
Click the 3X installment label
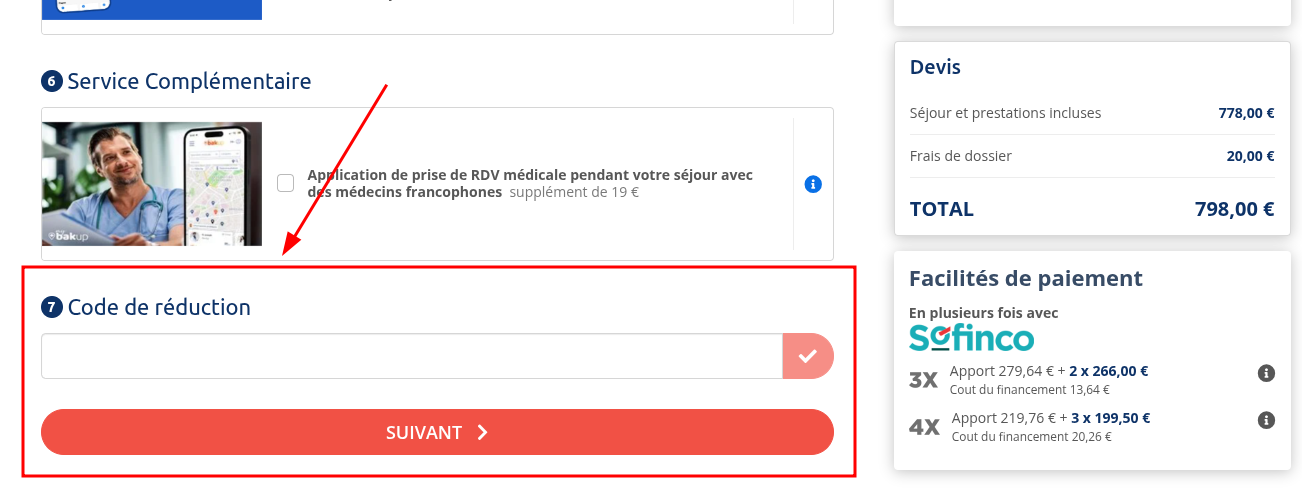923,380
